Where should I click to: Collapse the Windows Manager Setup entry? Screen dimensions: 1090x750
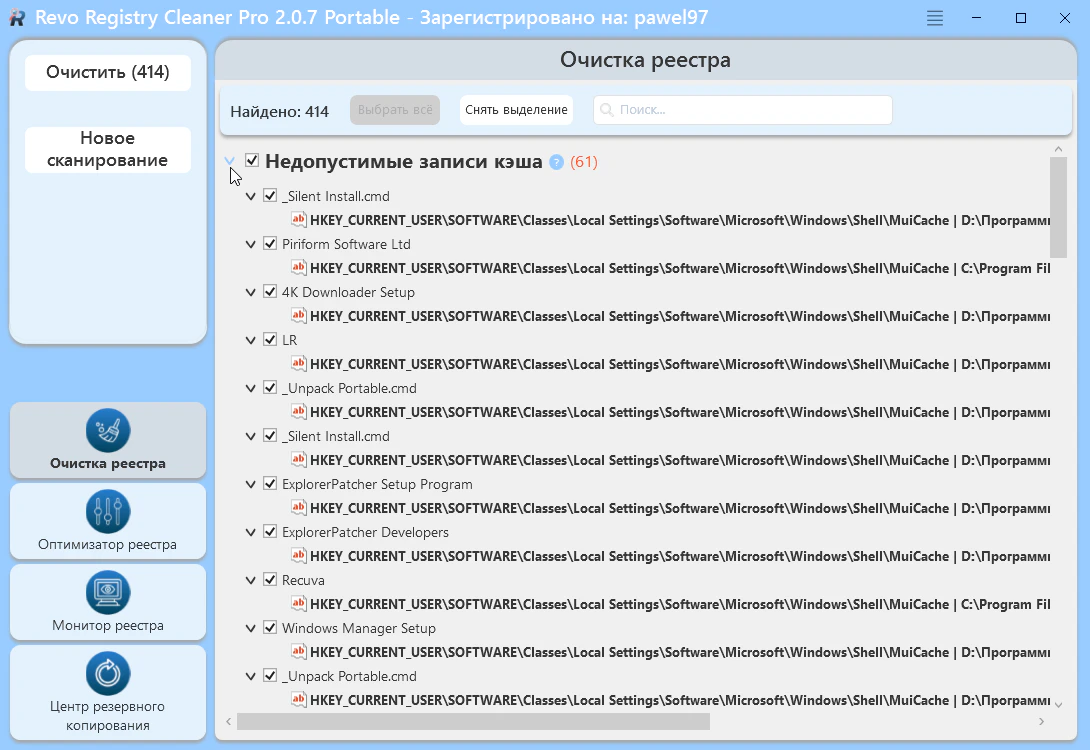click(251, 628)
